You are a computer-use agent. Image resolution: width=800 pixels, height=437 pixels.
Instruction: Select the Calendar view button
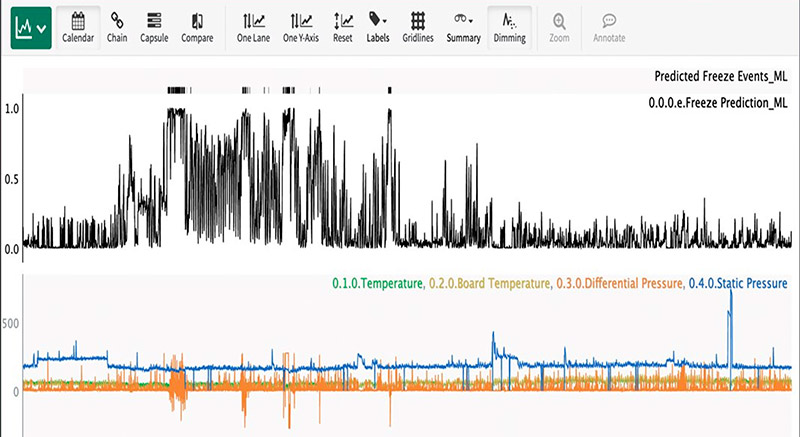point(77,27)
